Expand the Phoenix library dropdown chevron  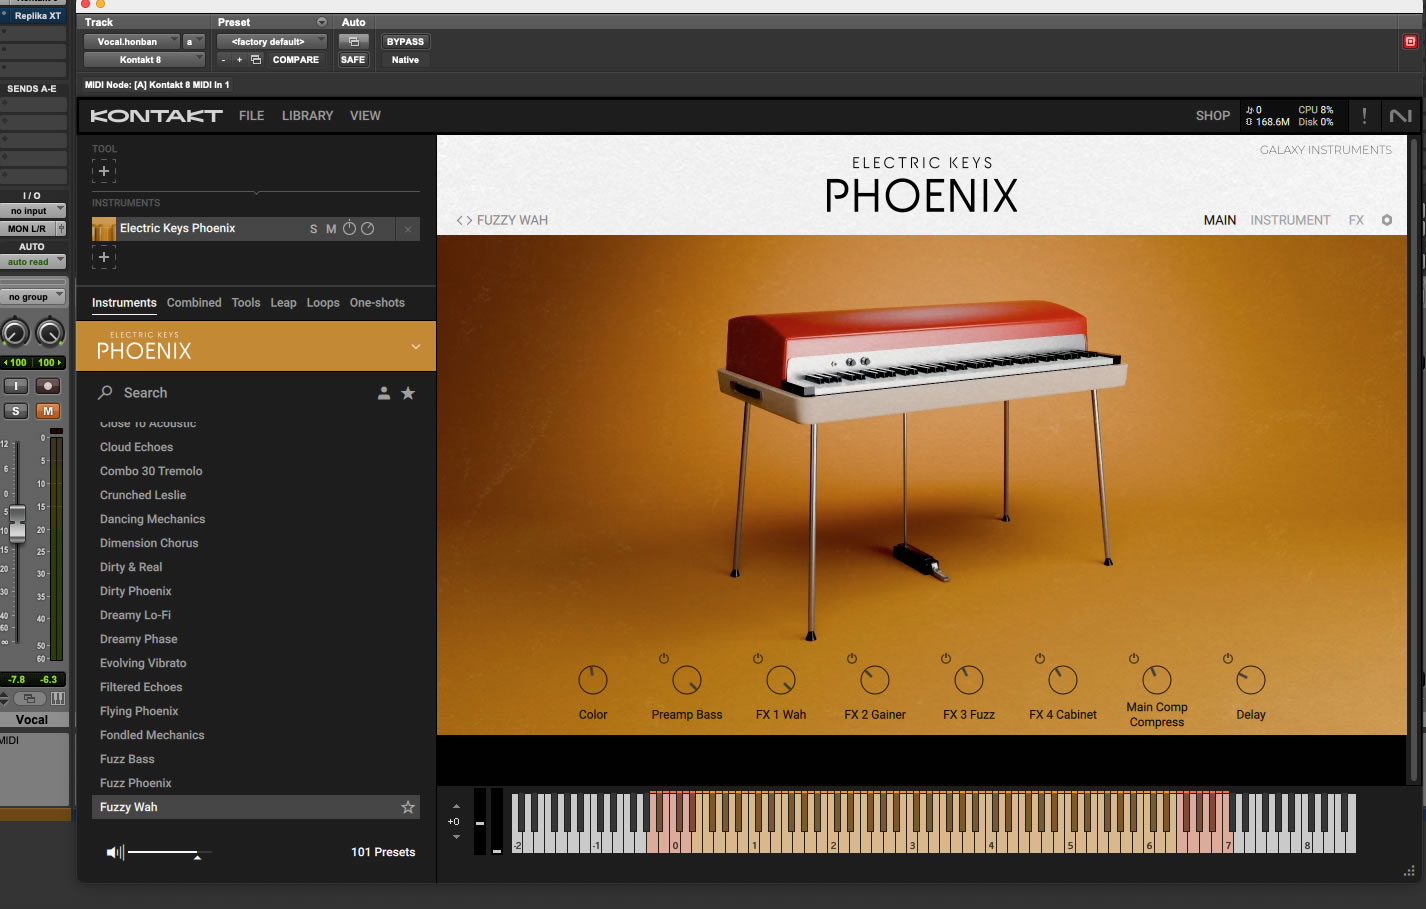[x=416, y=347]
